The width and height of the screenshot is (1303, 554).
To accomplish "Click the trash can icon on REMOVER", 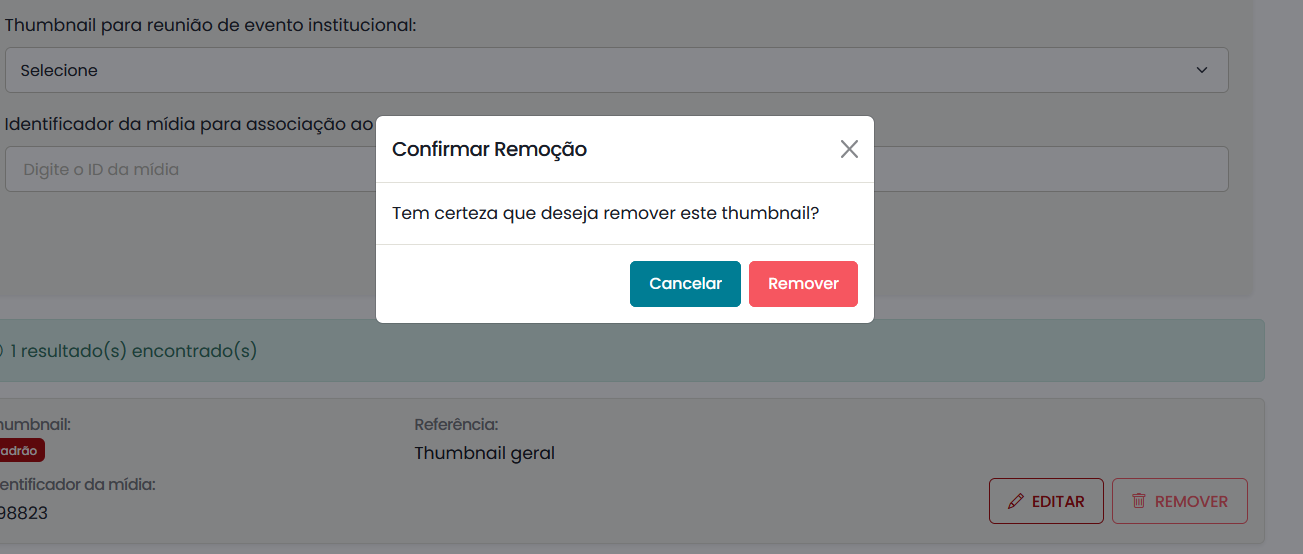I will coord(1138,502).
